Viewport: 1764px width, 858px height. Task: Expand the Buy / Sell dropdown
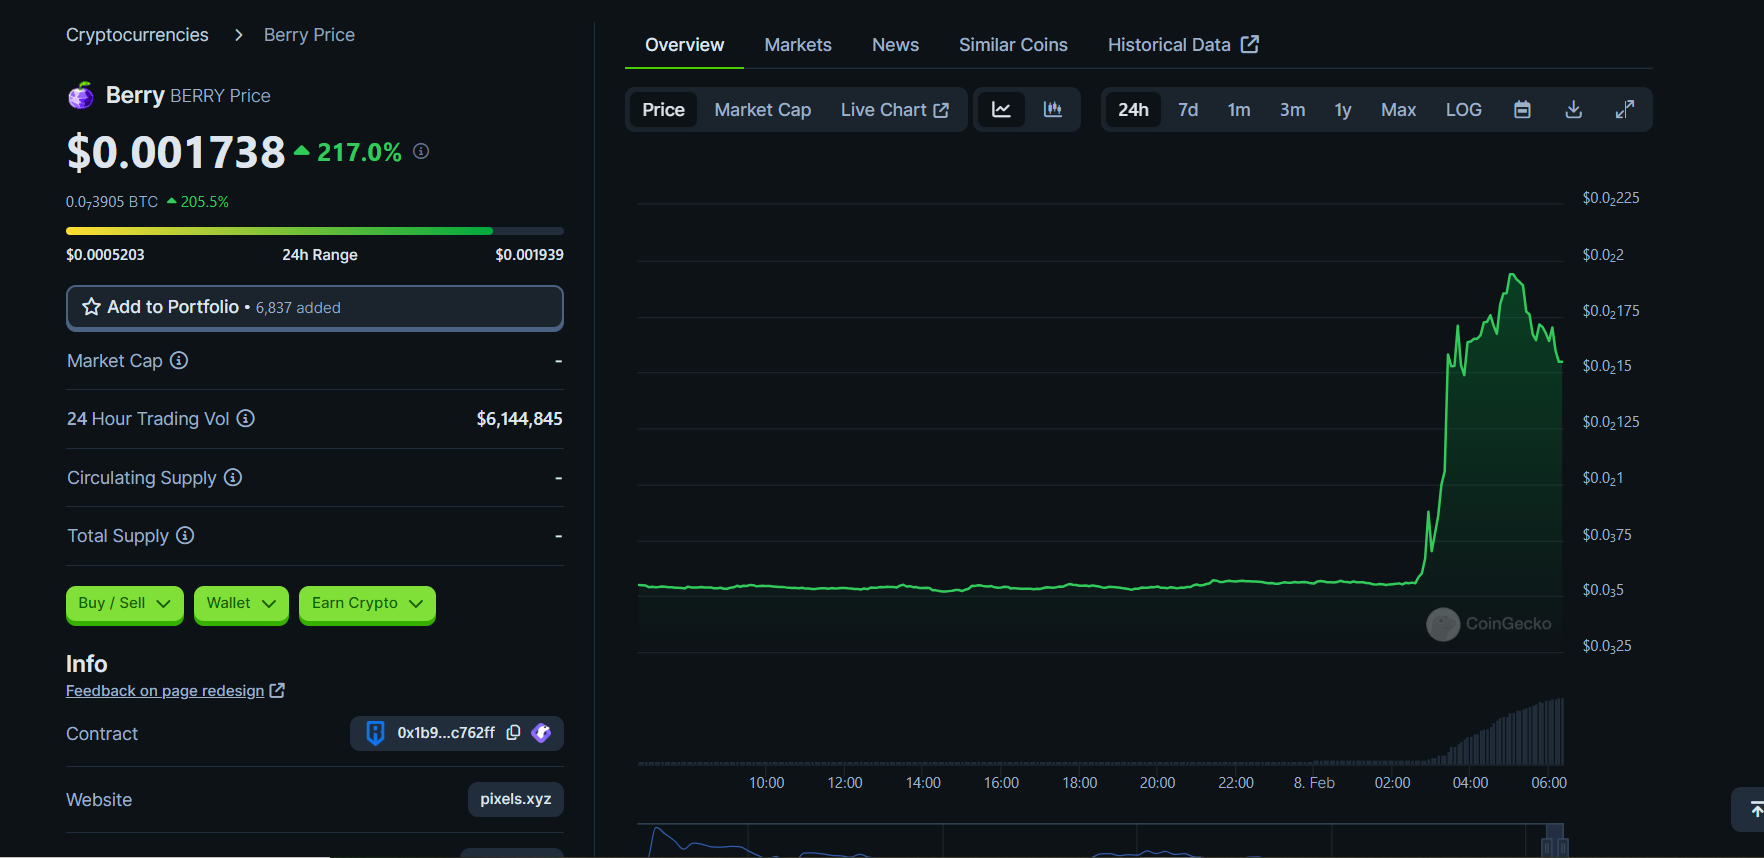[124, 604]
